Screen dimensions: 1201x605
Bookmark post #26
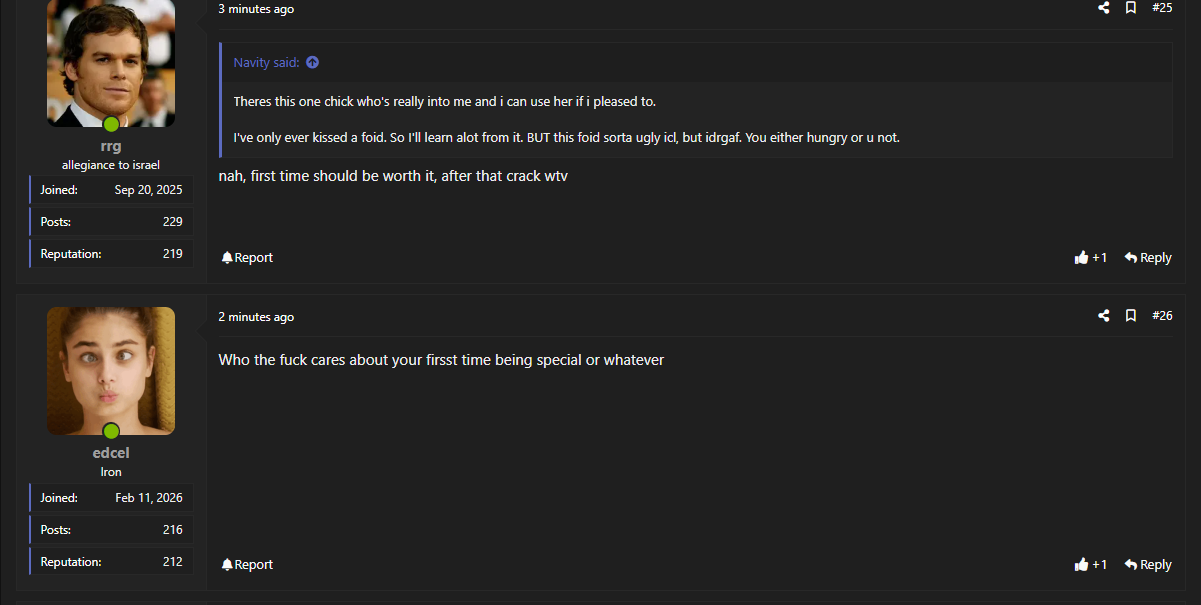(x=1131, y=316)
